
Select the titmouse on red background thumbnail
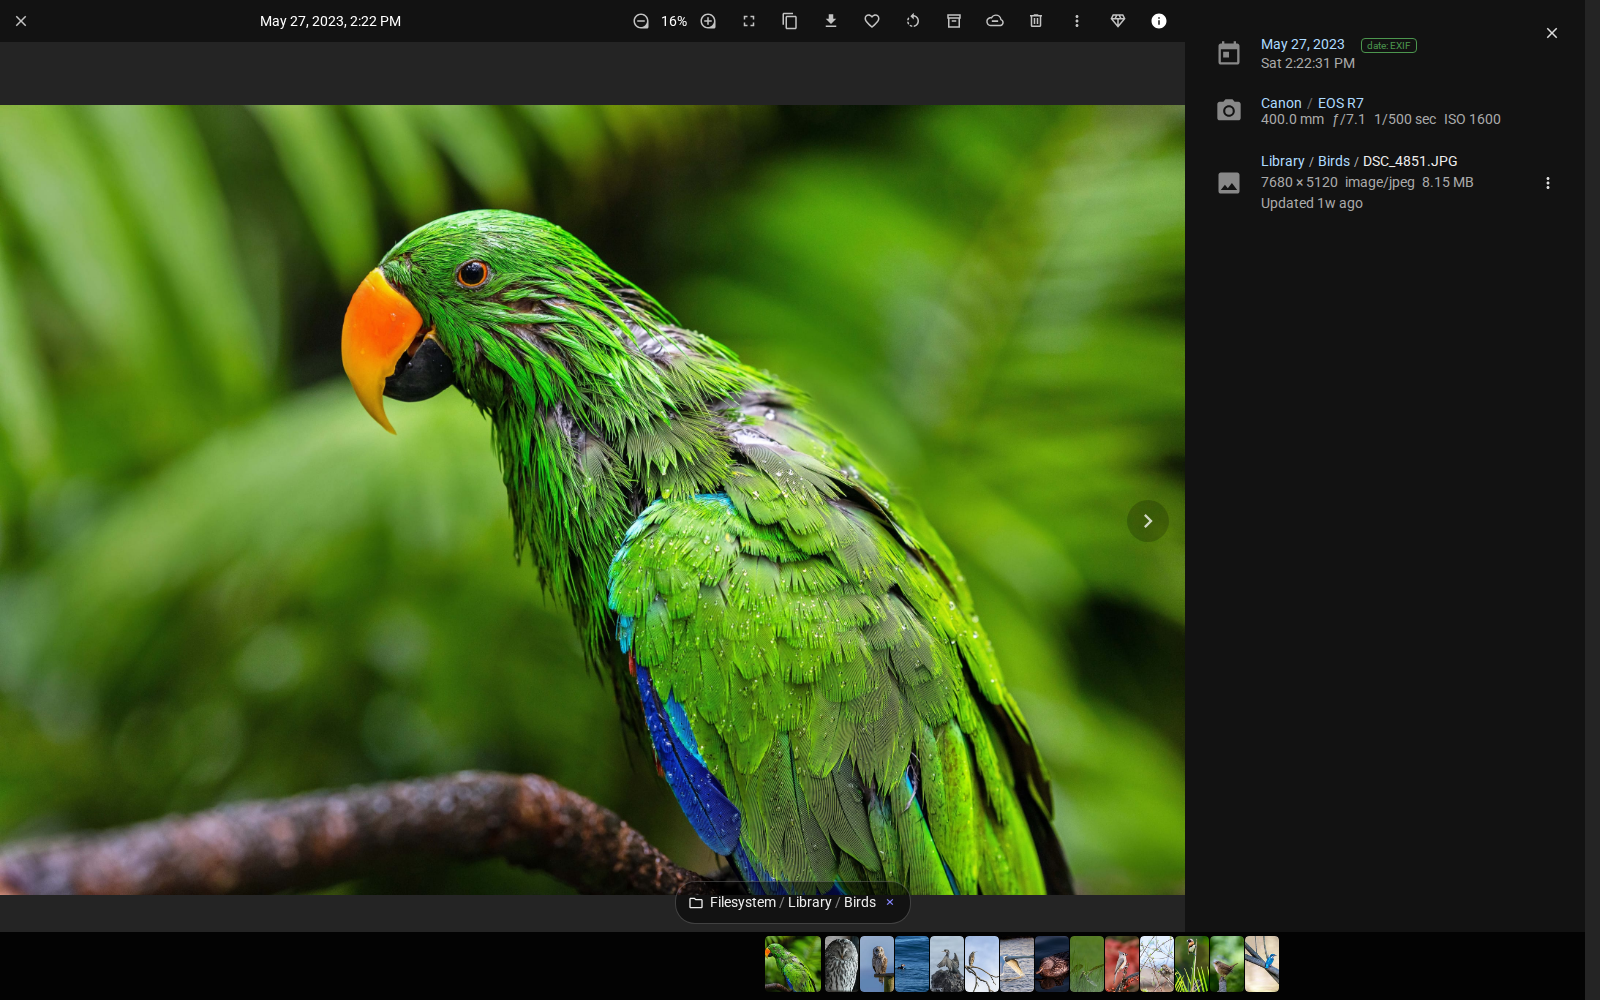point(1122,964)
